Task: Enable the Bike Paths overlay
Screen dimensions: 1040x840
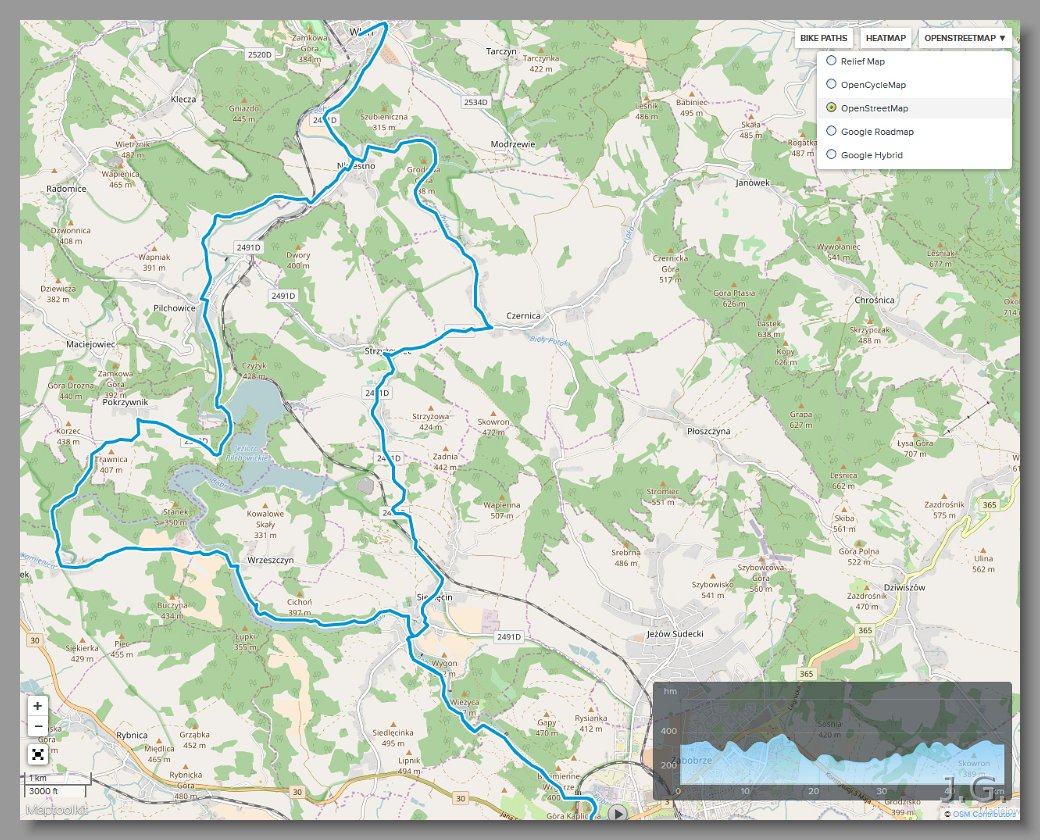Action: [824, 38]
